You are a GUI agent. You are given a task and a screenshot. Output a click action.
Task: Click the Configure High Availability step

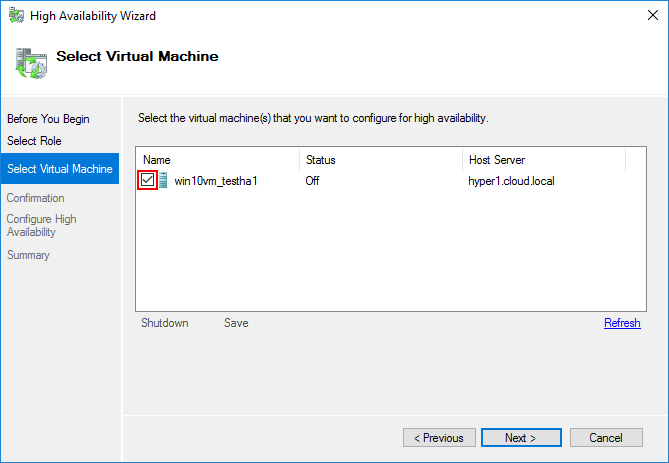[42, 226]
